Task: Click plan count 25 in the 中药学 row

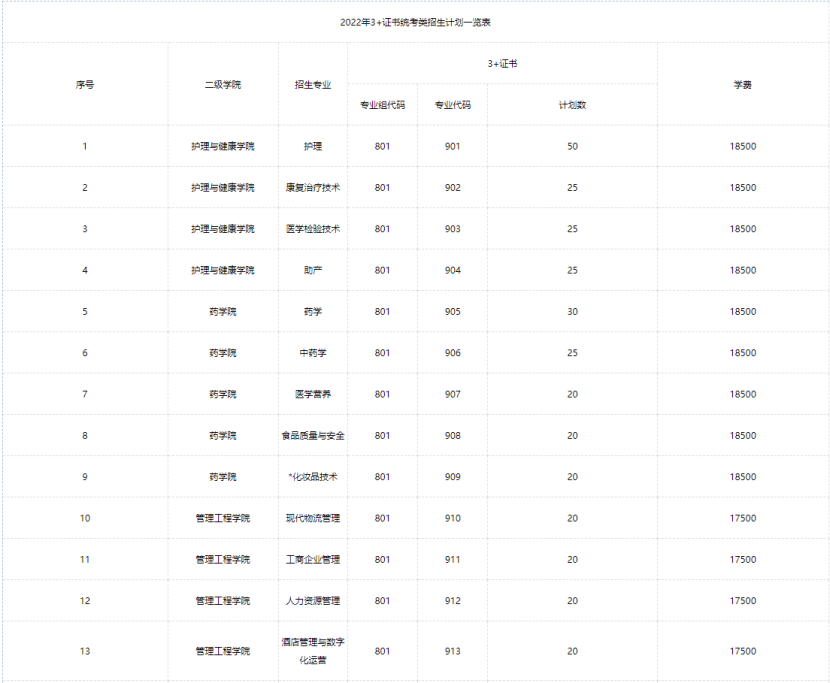Action: point(572,353)
